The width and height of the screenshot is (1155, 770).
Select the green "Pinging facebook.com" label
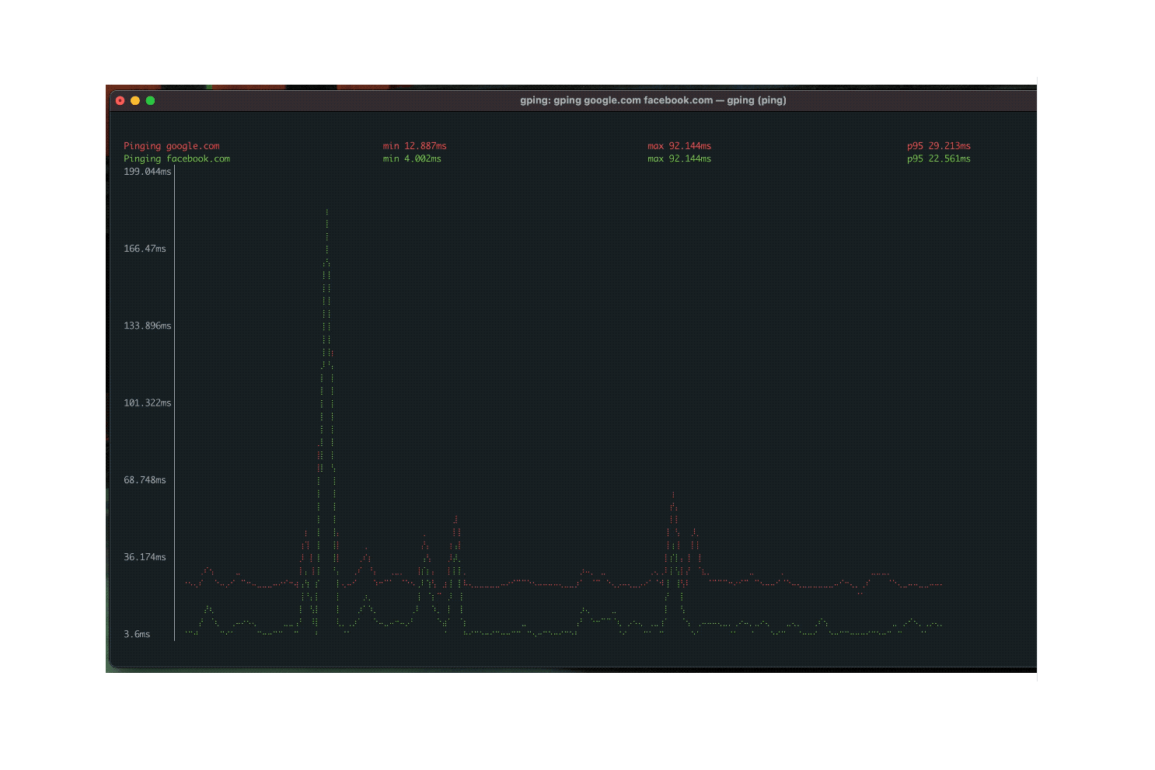(176, 158)
